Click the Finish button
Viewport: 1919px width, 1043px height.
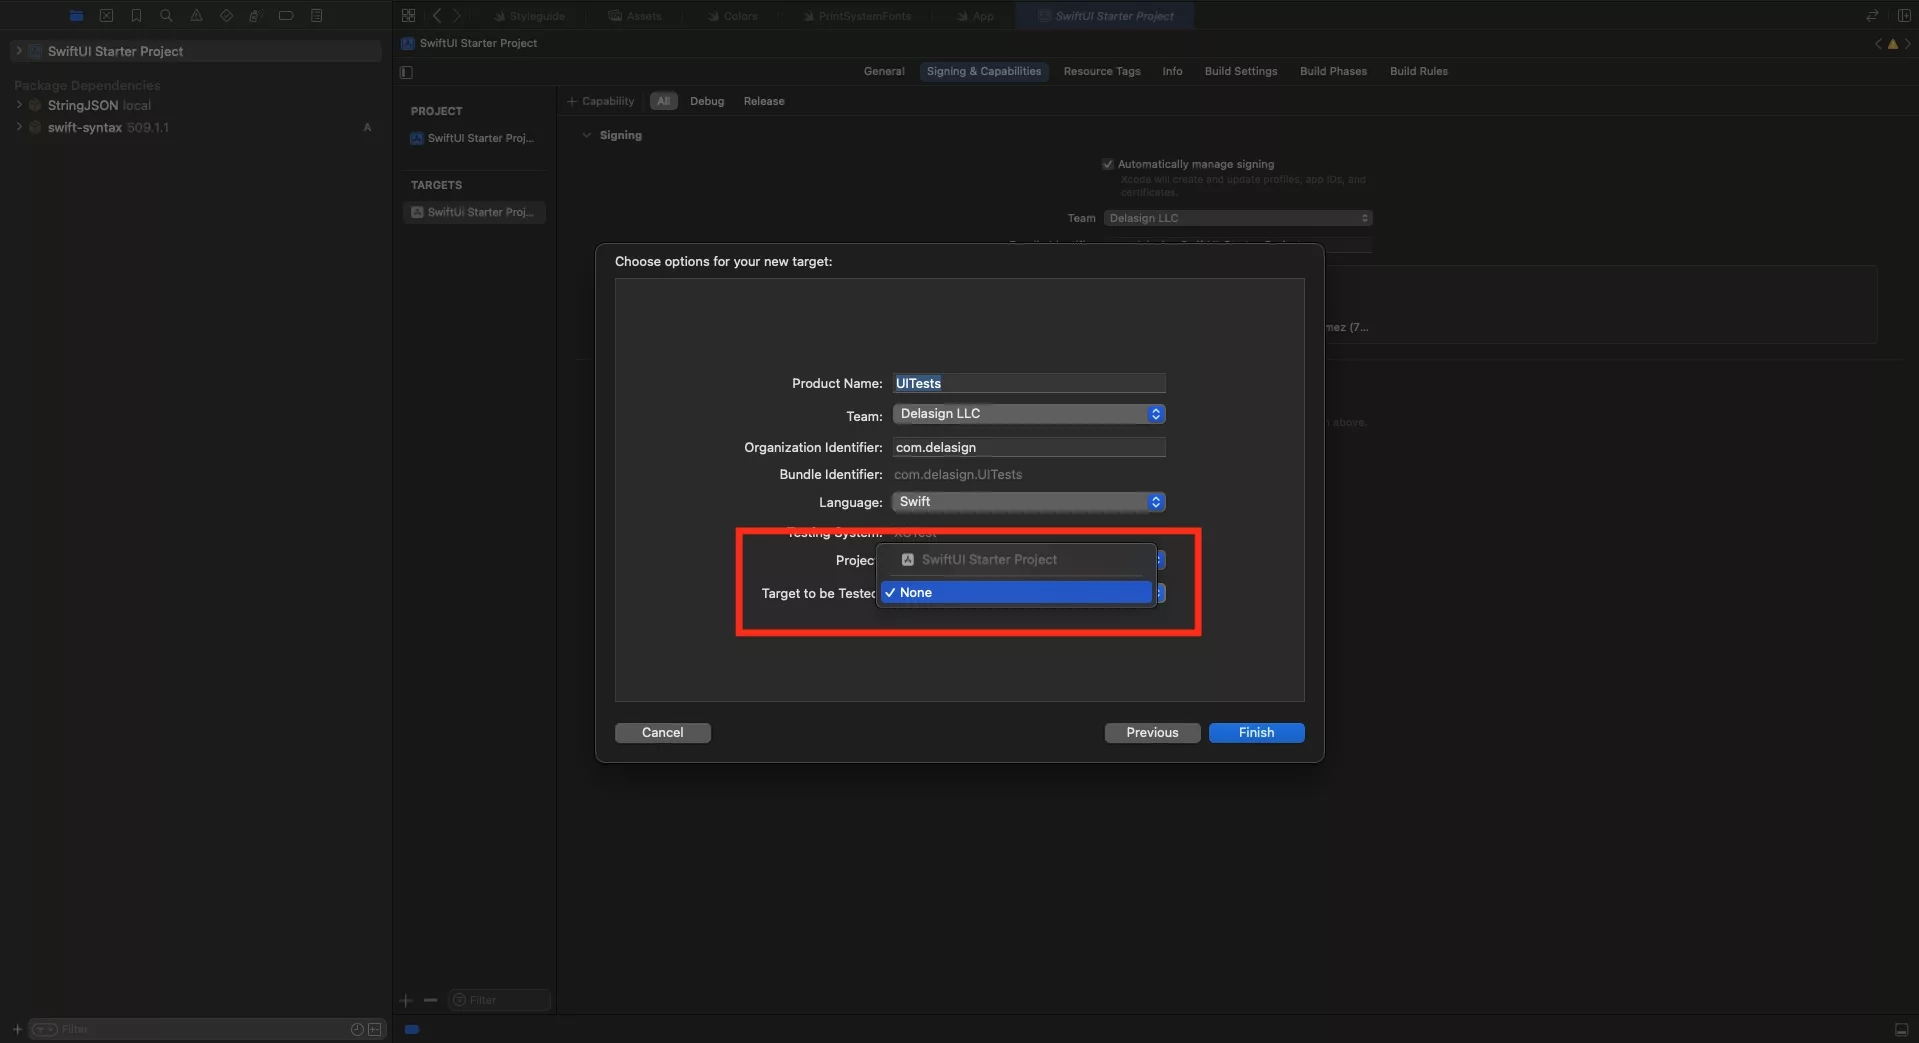pos(1256,733)
